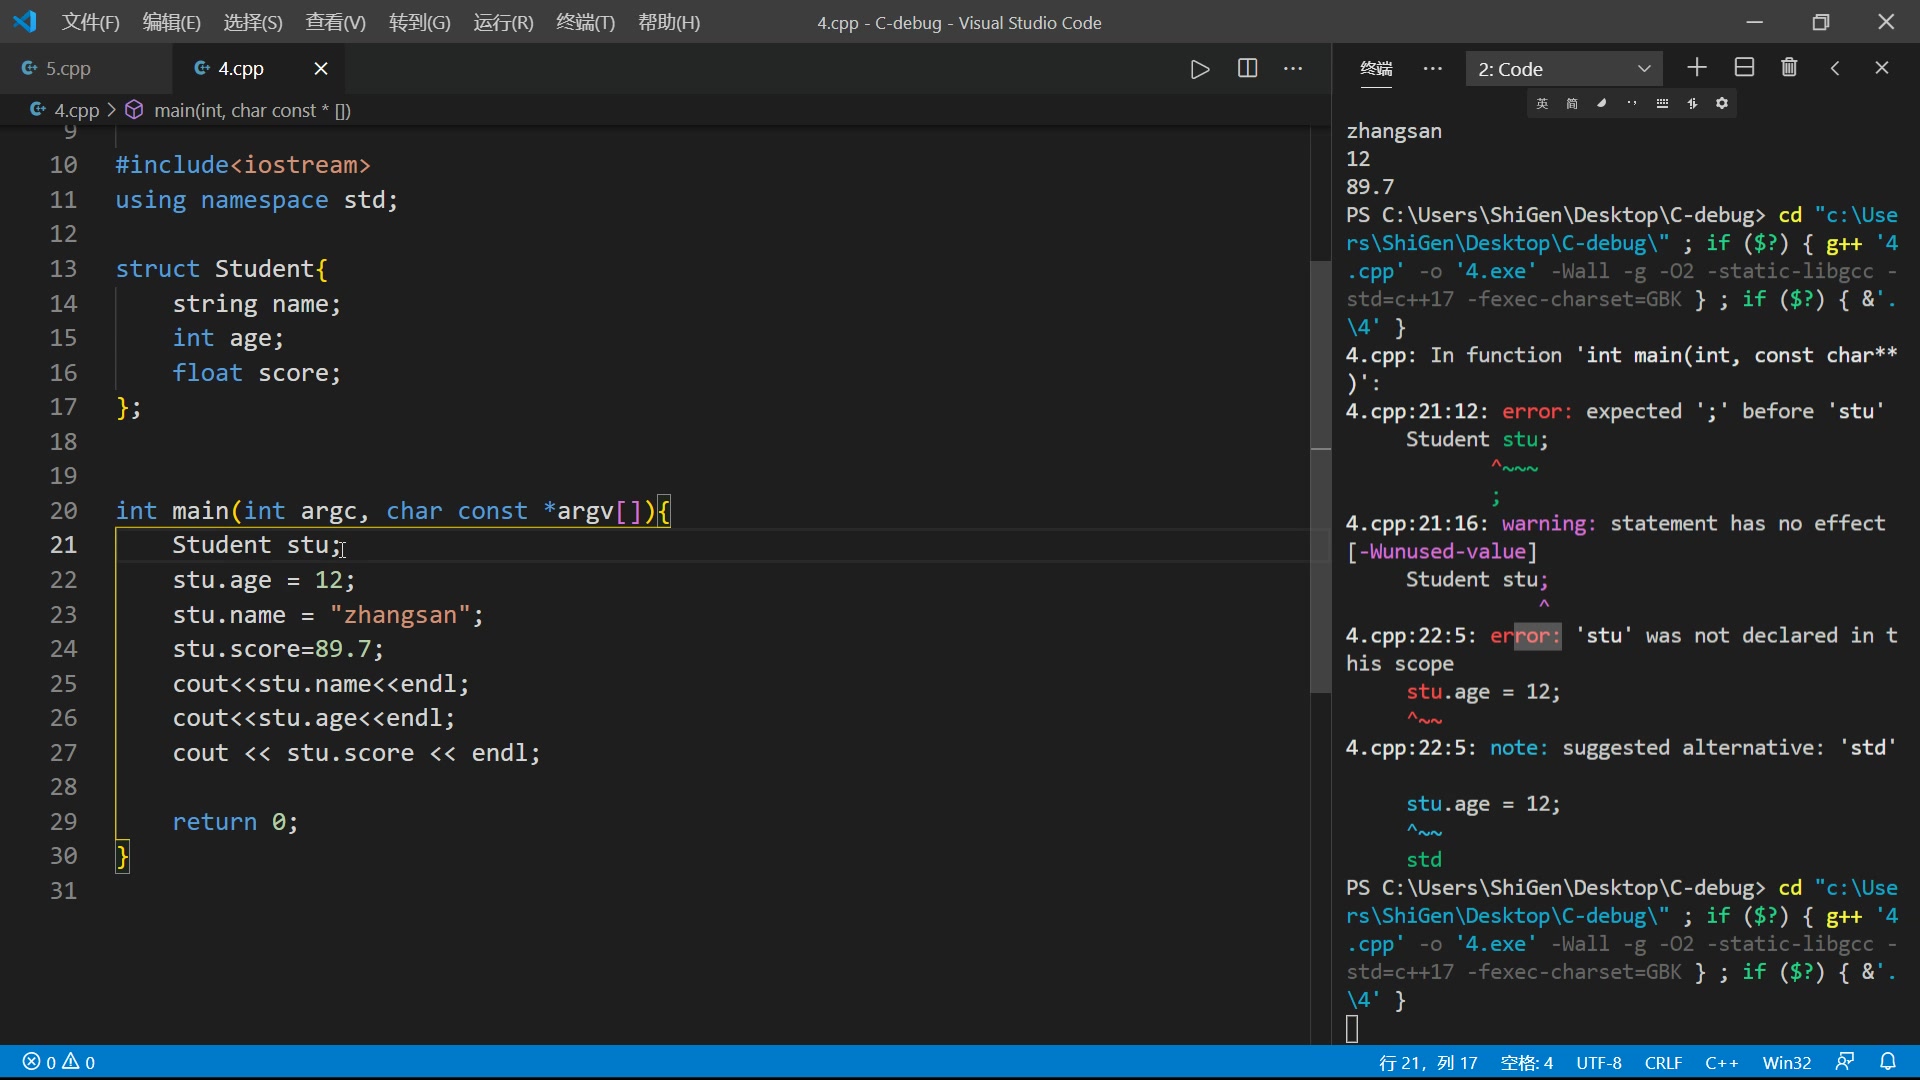Viewport: 1920px width, 1080px height.
Task: Open the 查看(V) menu
Action: click(x=335, y=22)
